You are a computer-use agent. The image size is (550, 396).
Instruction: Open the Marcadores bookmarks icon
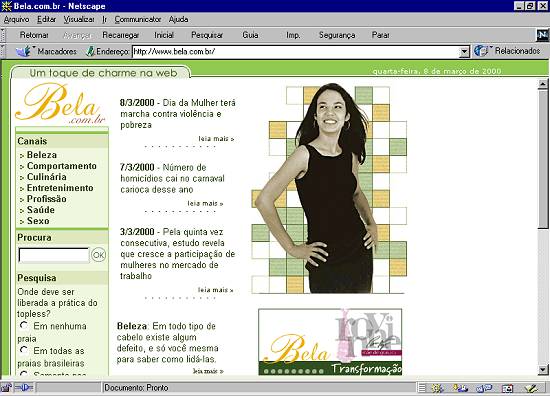click(23, 52)
